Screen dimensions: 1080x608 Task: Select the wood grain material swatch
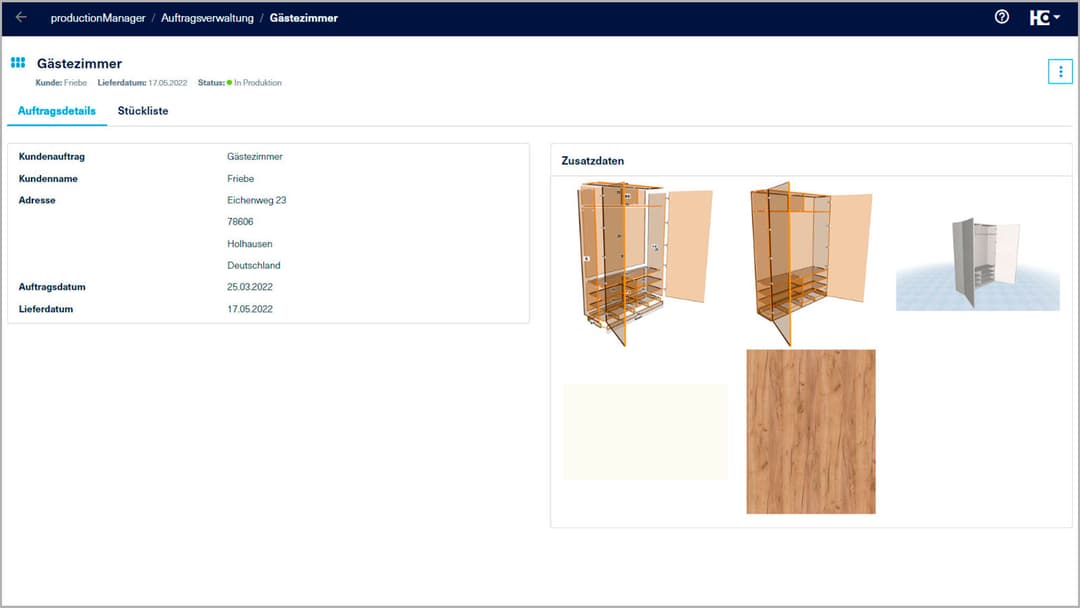pyautogui.click(x=810, y=432)
